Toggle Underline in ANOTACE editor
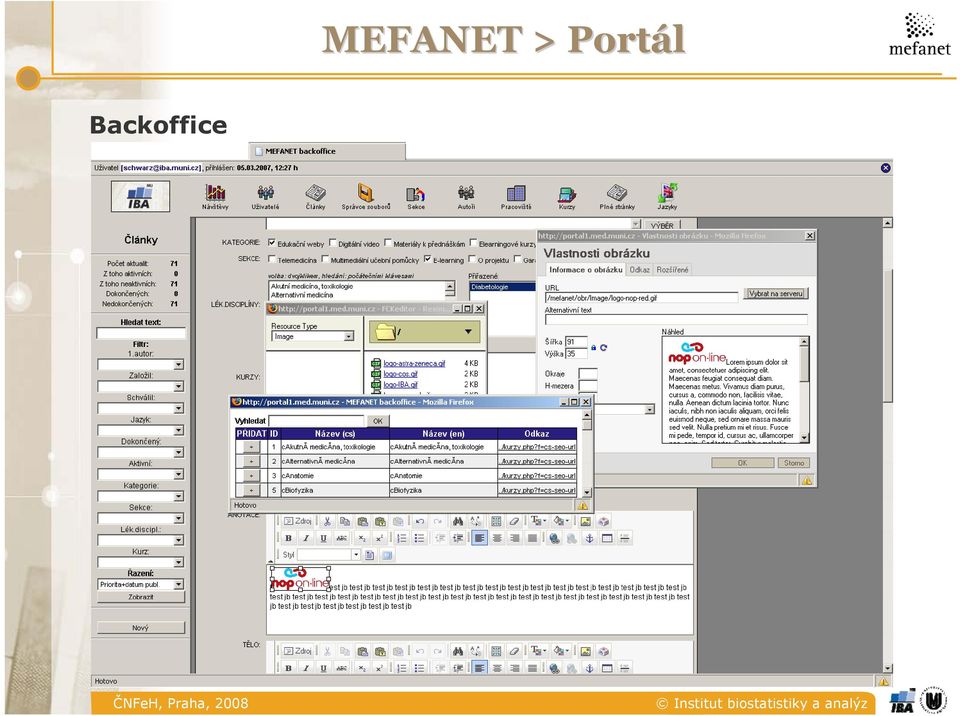 tap(323, 538)
